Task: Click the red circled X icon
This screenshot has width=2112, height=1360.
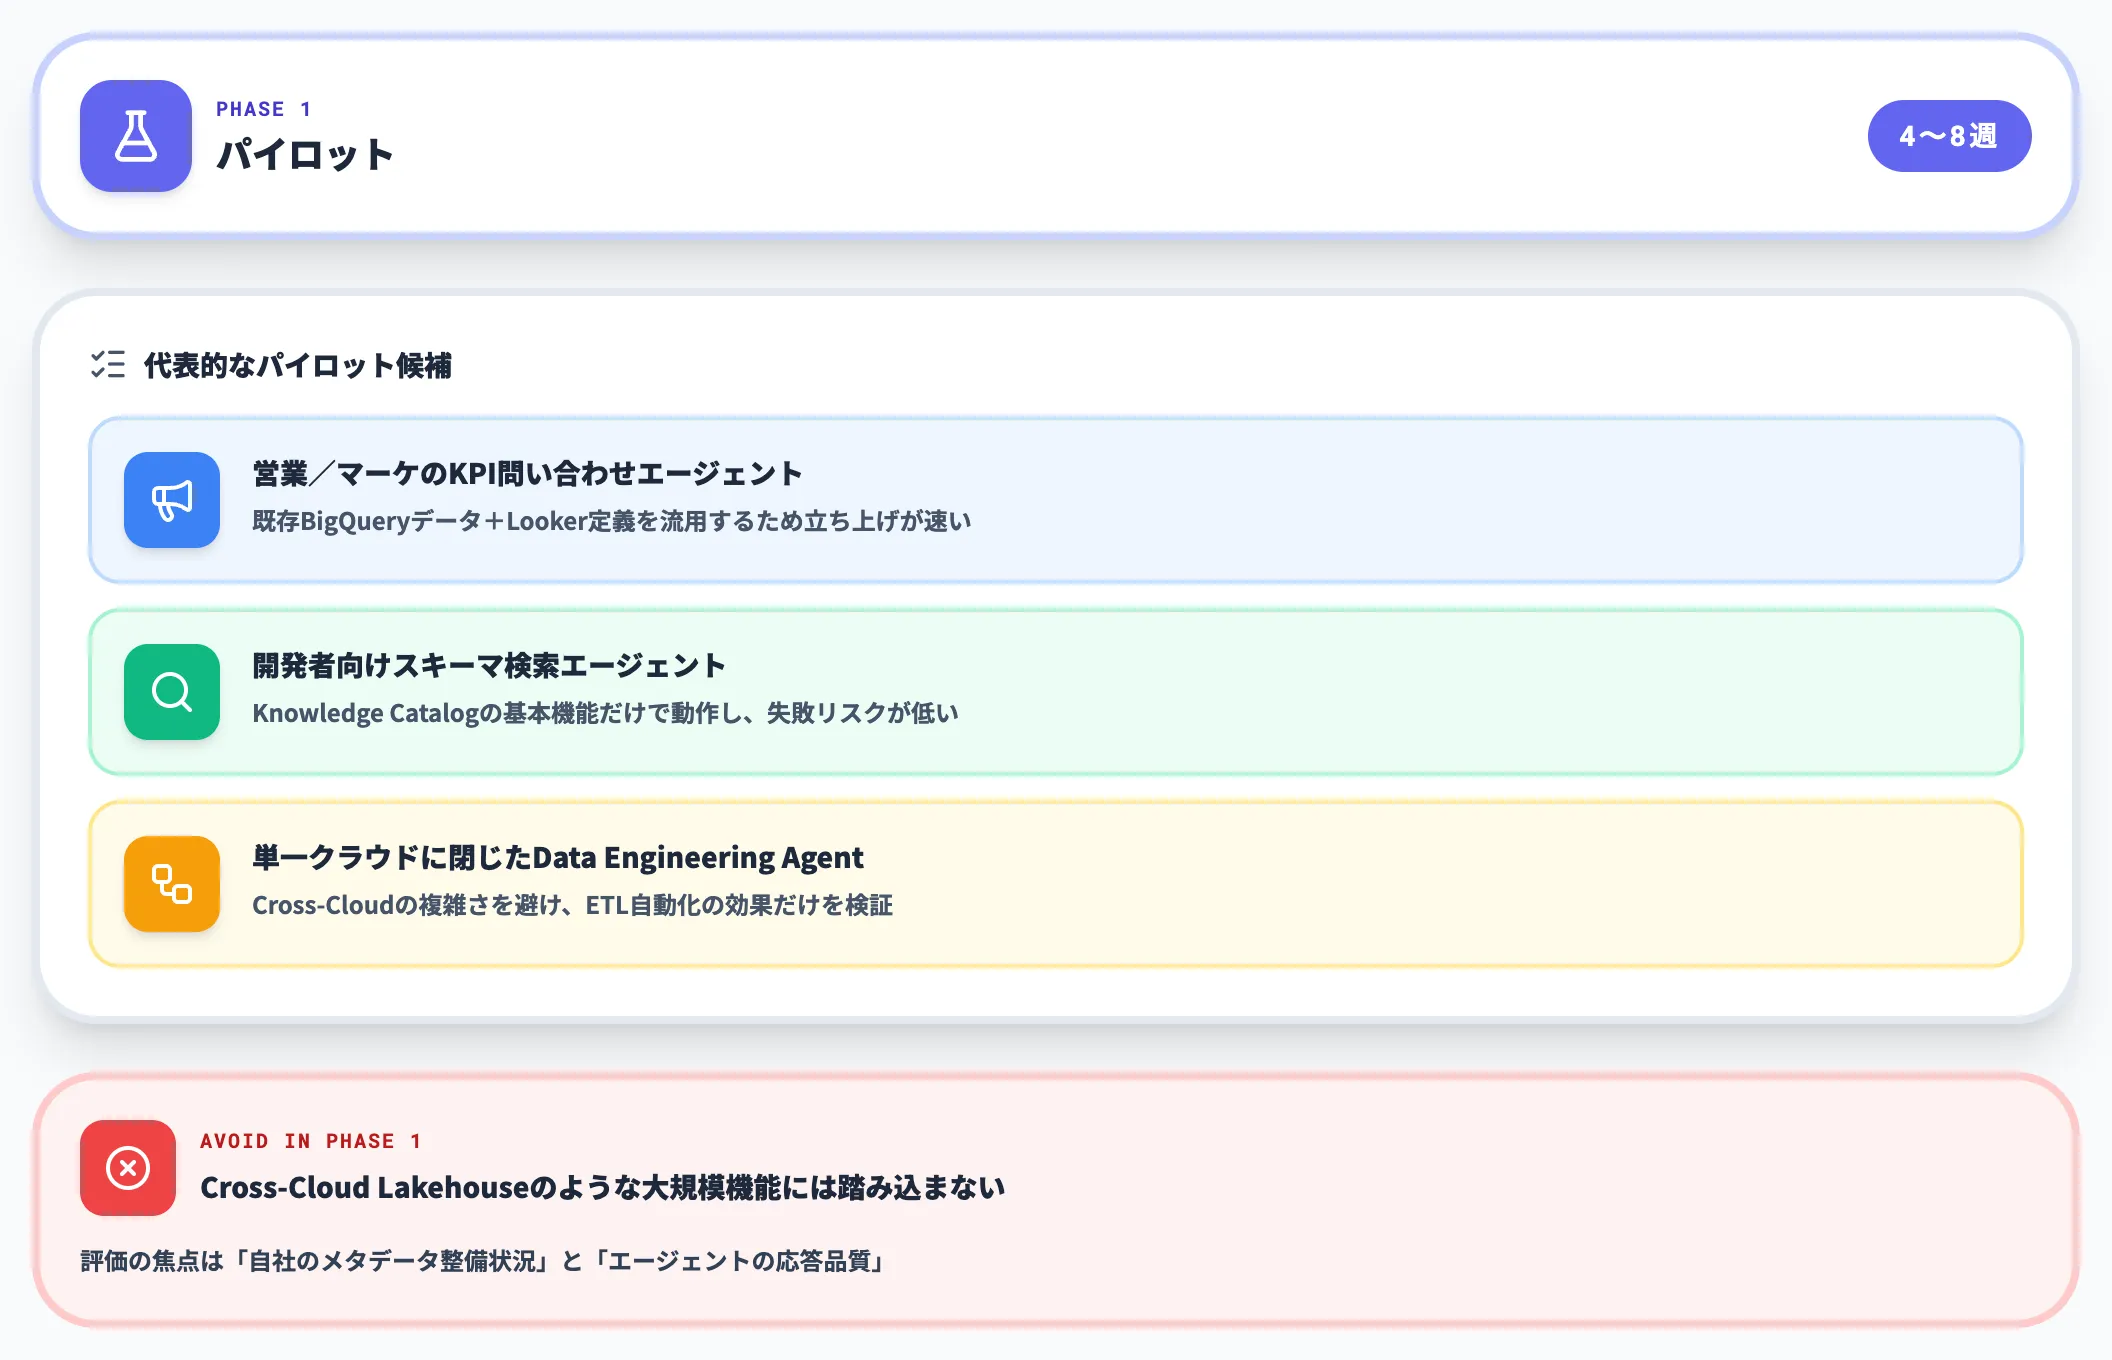Action: [x=127, y=1168]
